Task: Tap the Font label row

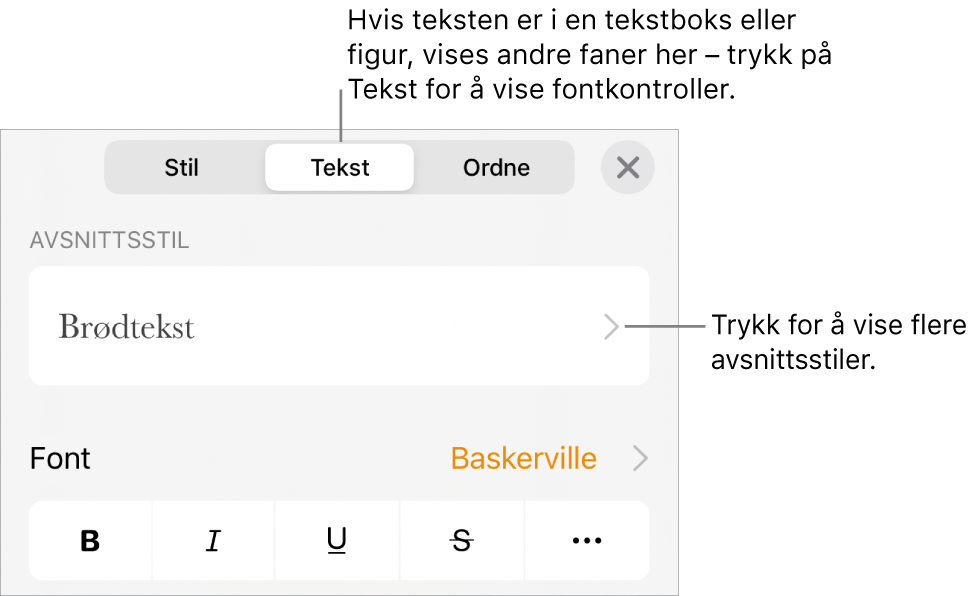Action: click(x=60, y=458)
